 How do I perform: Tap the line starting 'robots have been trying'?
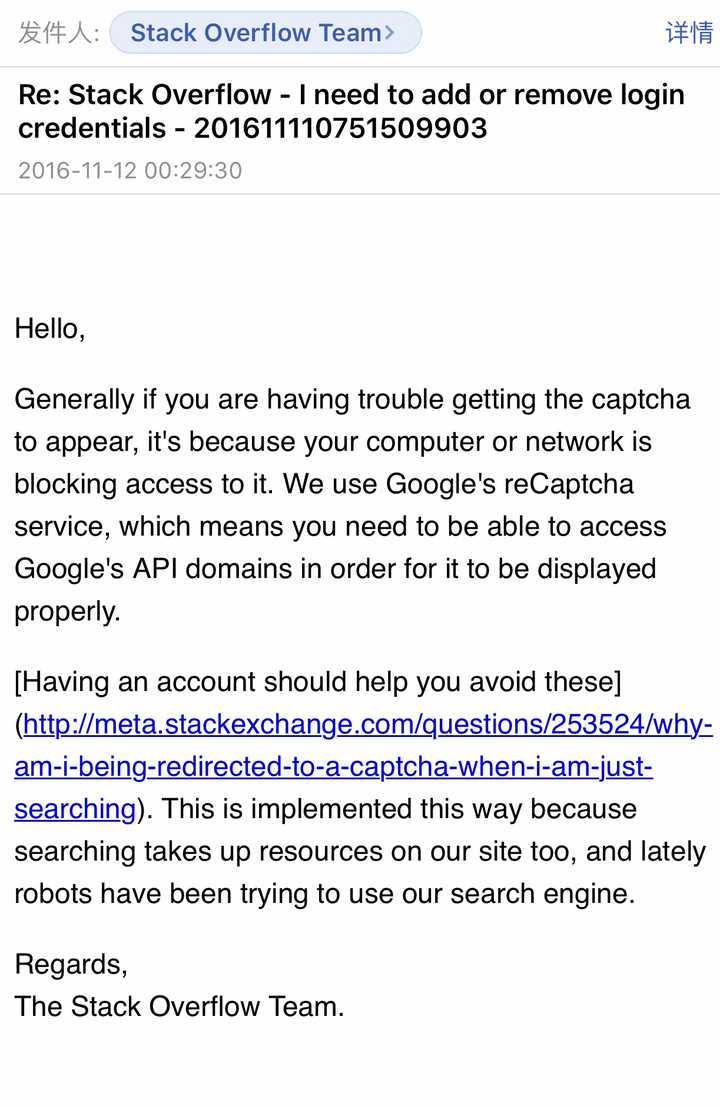coord(324,893)
